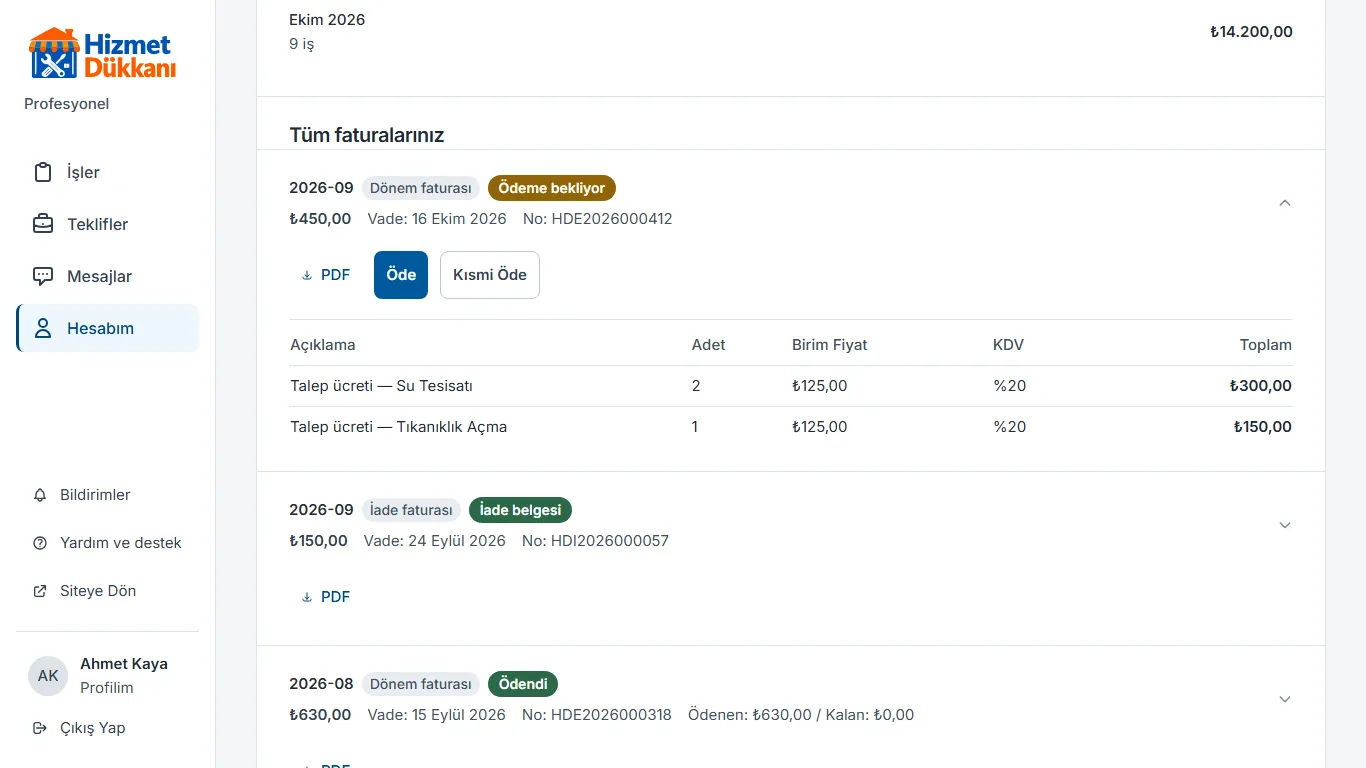
Task: Select Hesabım in the sidebar
Action: click(x=108, y=328)
